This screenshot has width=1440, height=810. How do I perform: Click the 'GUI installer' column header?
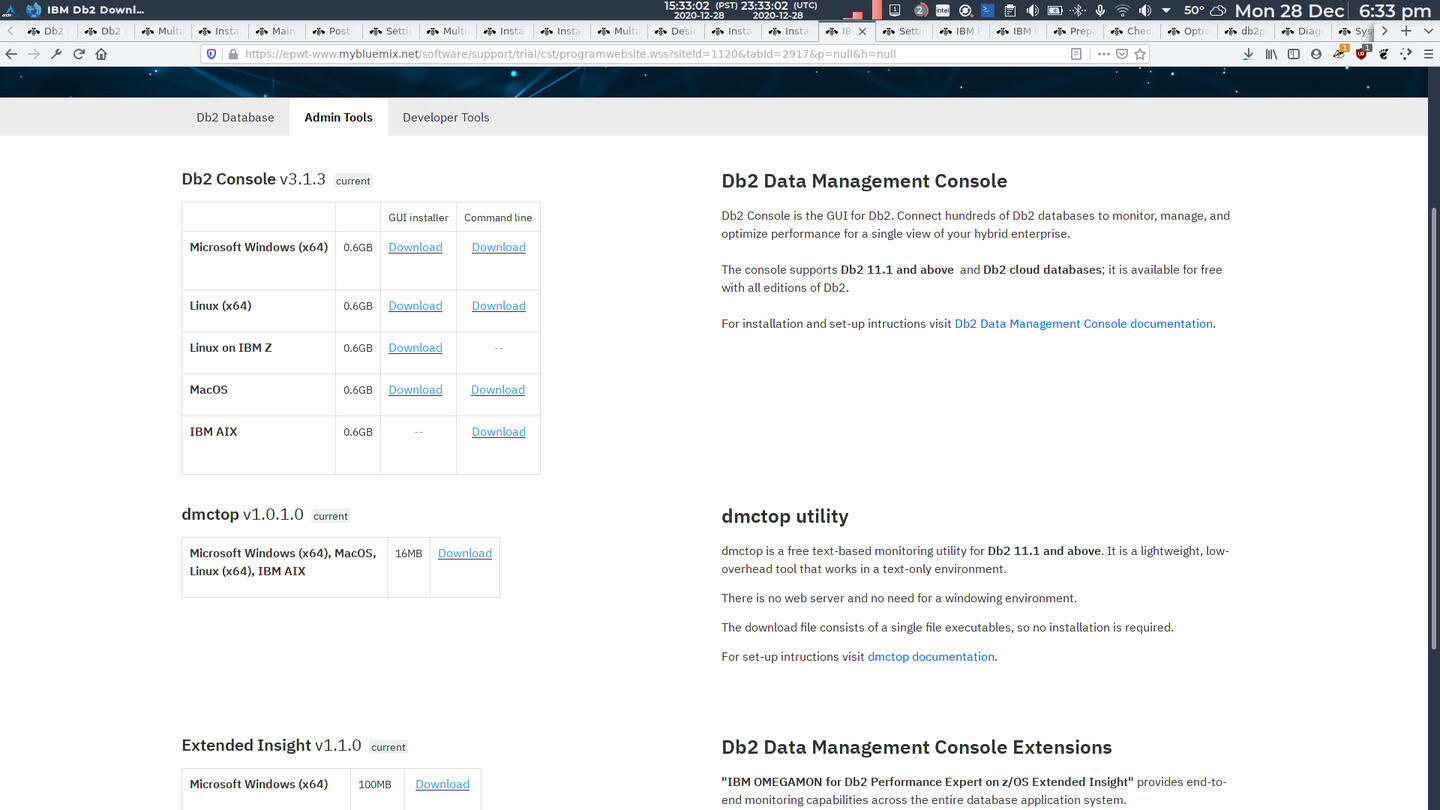pos(418,217)
